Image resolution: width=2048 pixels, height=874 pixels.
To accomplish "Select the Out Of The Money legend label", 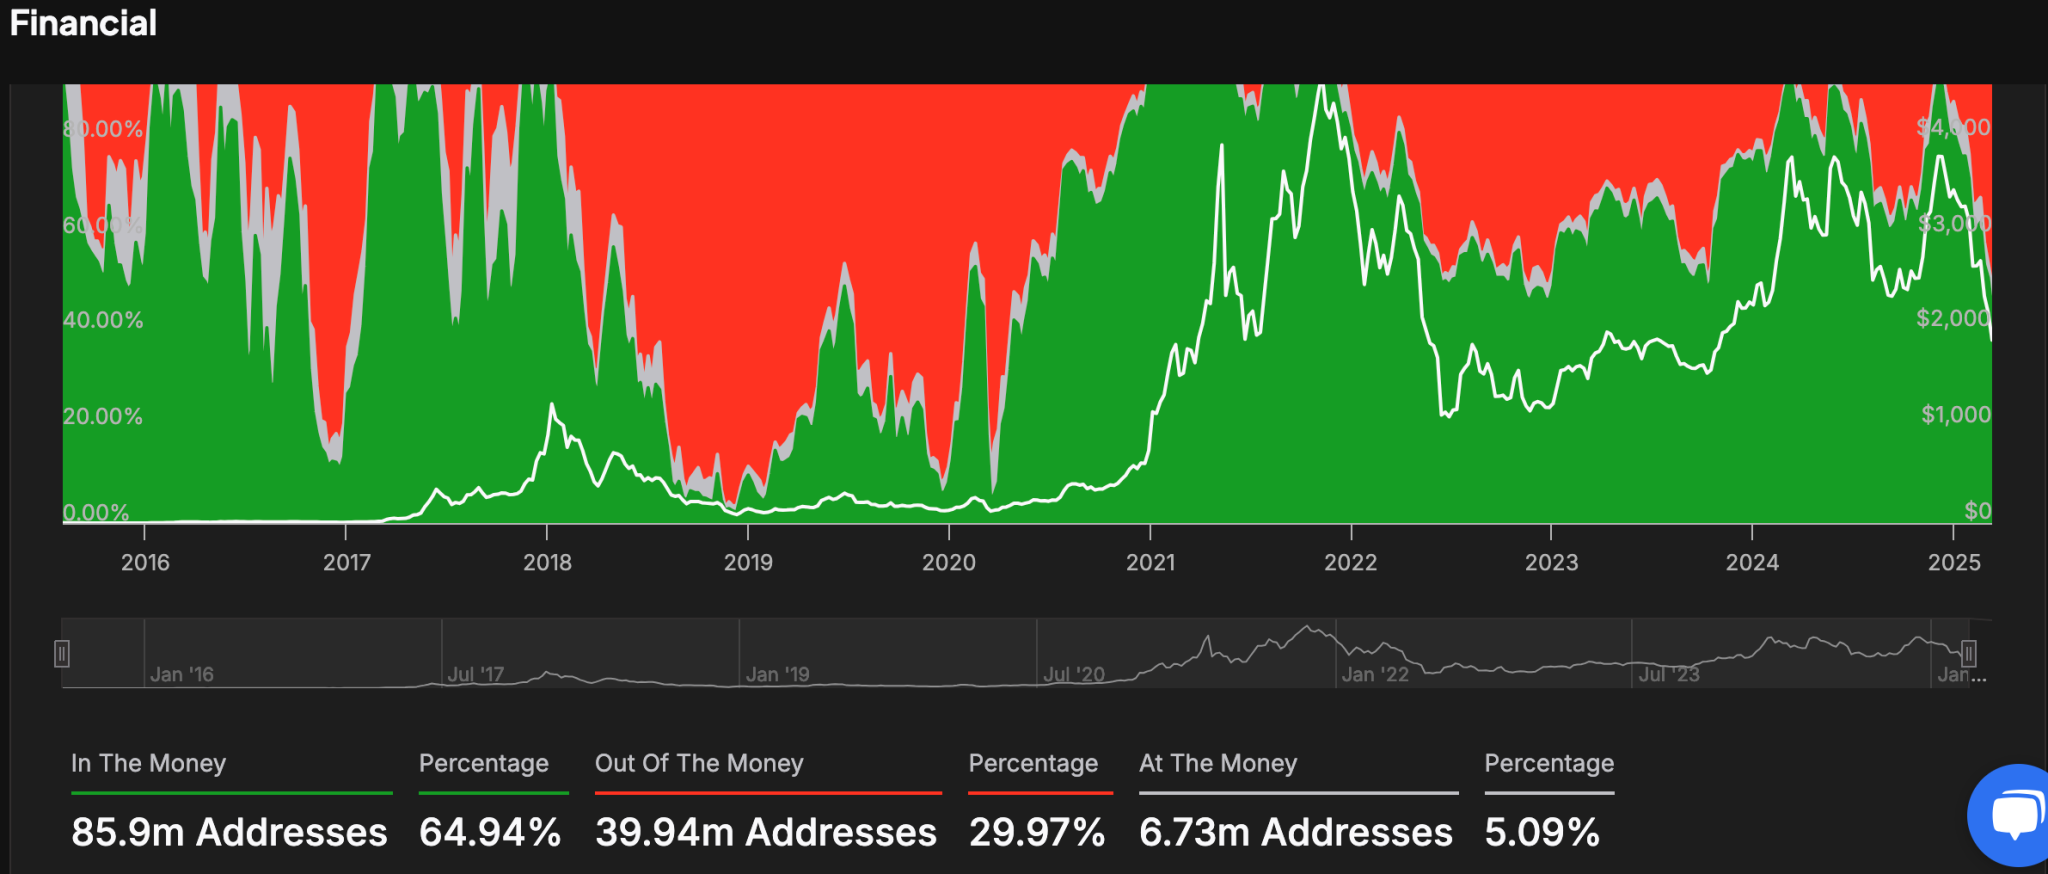I will (699, 763).
